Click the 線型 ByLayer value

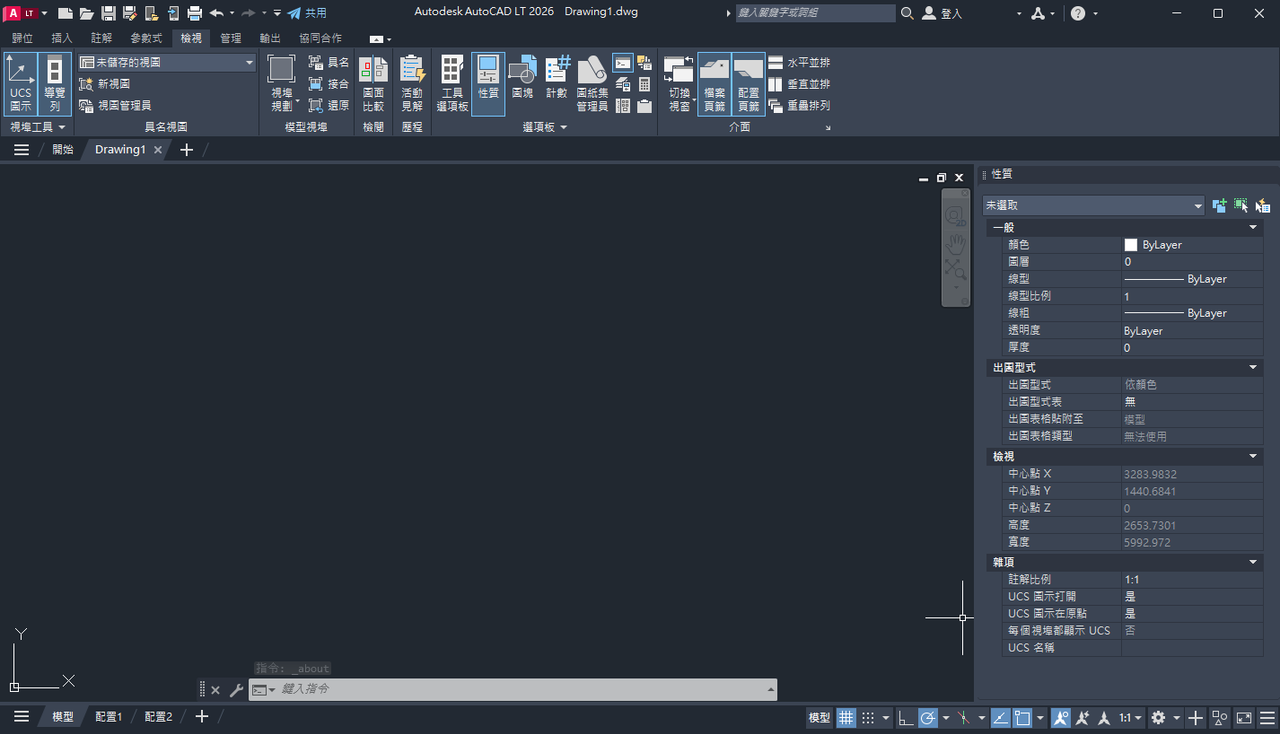coord(1192,279)
